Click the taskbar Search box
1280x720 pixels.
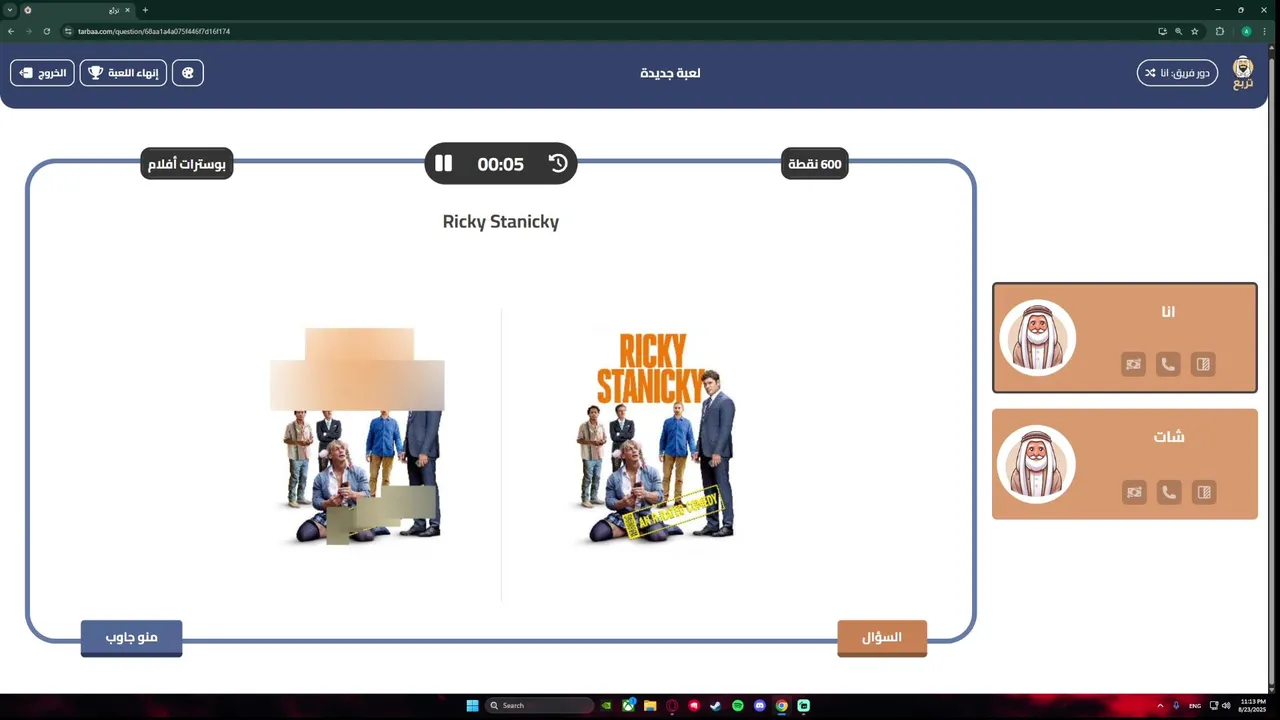540,706
